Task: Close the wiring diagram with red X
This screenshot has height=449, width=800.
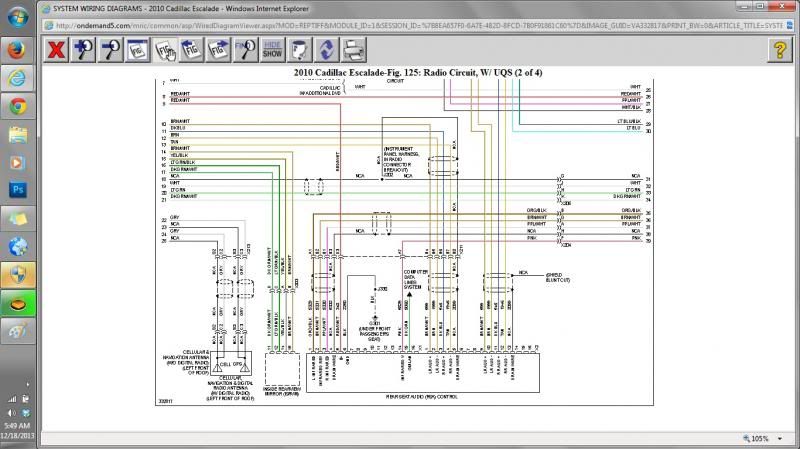Action: (56, 50)
